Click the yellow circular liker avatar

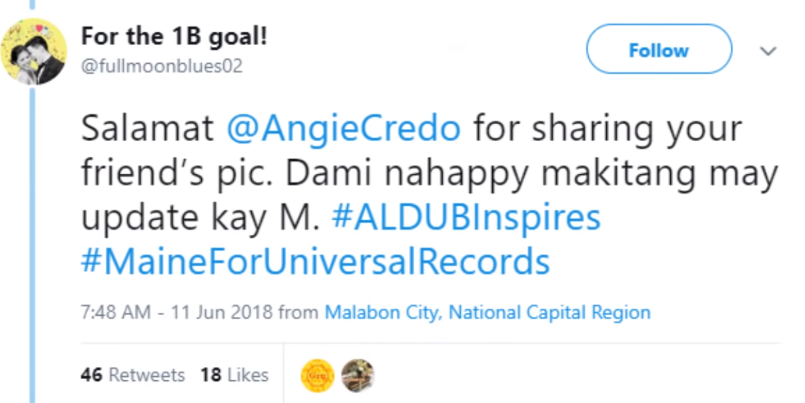tap(317, 376)
